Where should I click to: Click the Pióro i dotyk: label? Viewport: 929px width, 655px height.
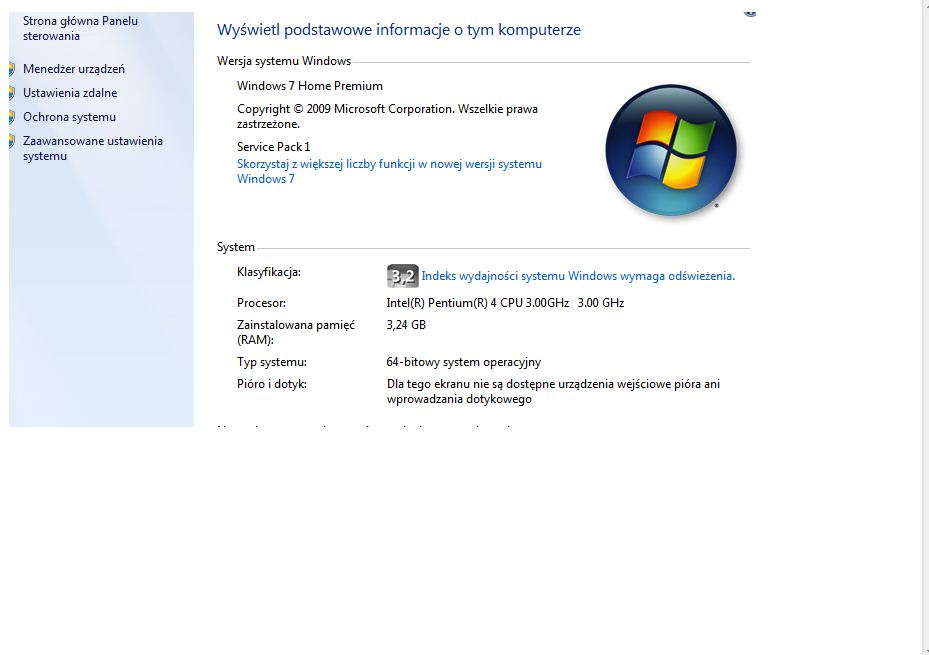pyautogui.click(x=272, y=384)
